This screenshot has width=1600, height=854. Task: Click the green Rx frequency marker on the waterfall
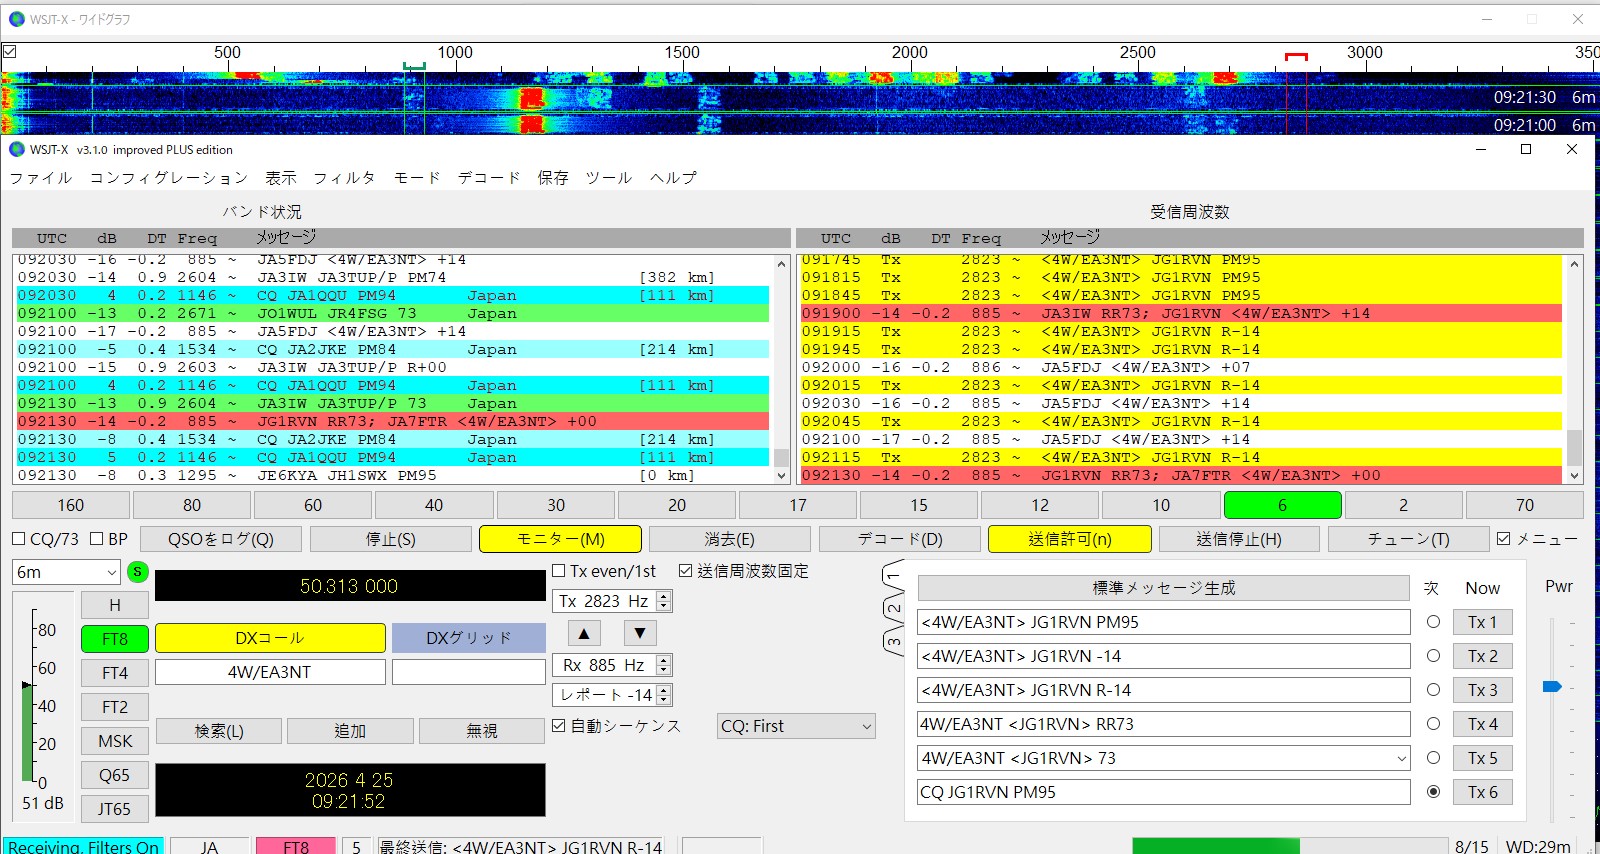(x=414, y=67)
